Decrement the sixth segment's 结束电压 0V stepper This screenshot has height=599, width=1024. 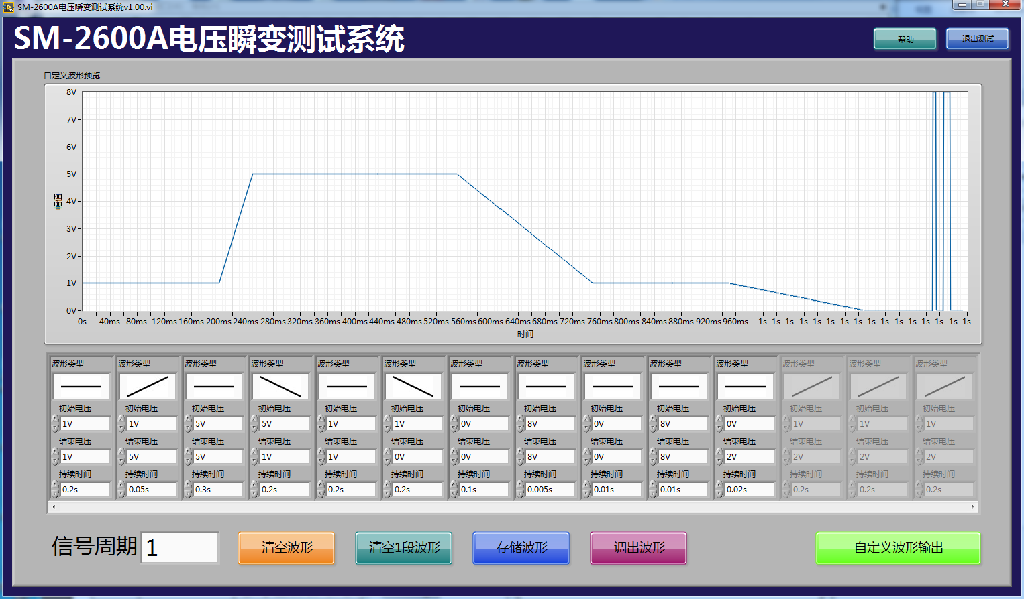point(388,461)
